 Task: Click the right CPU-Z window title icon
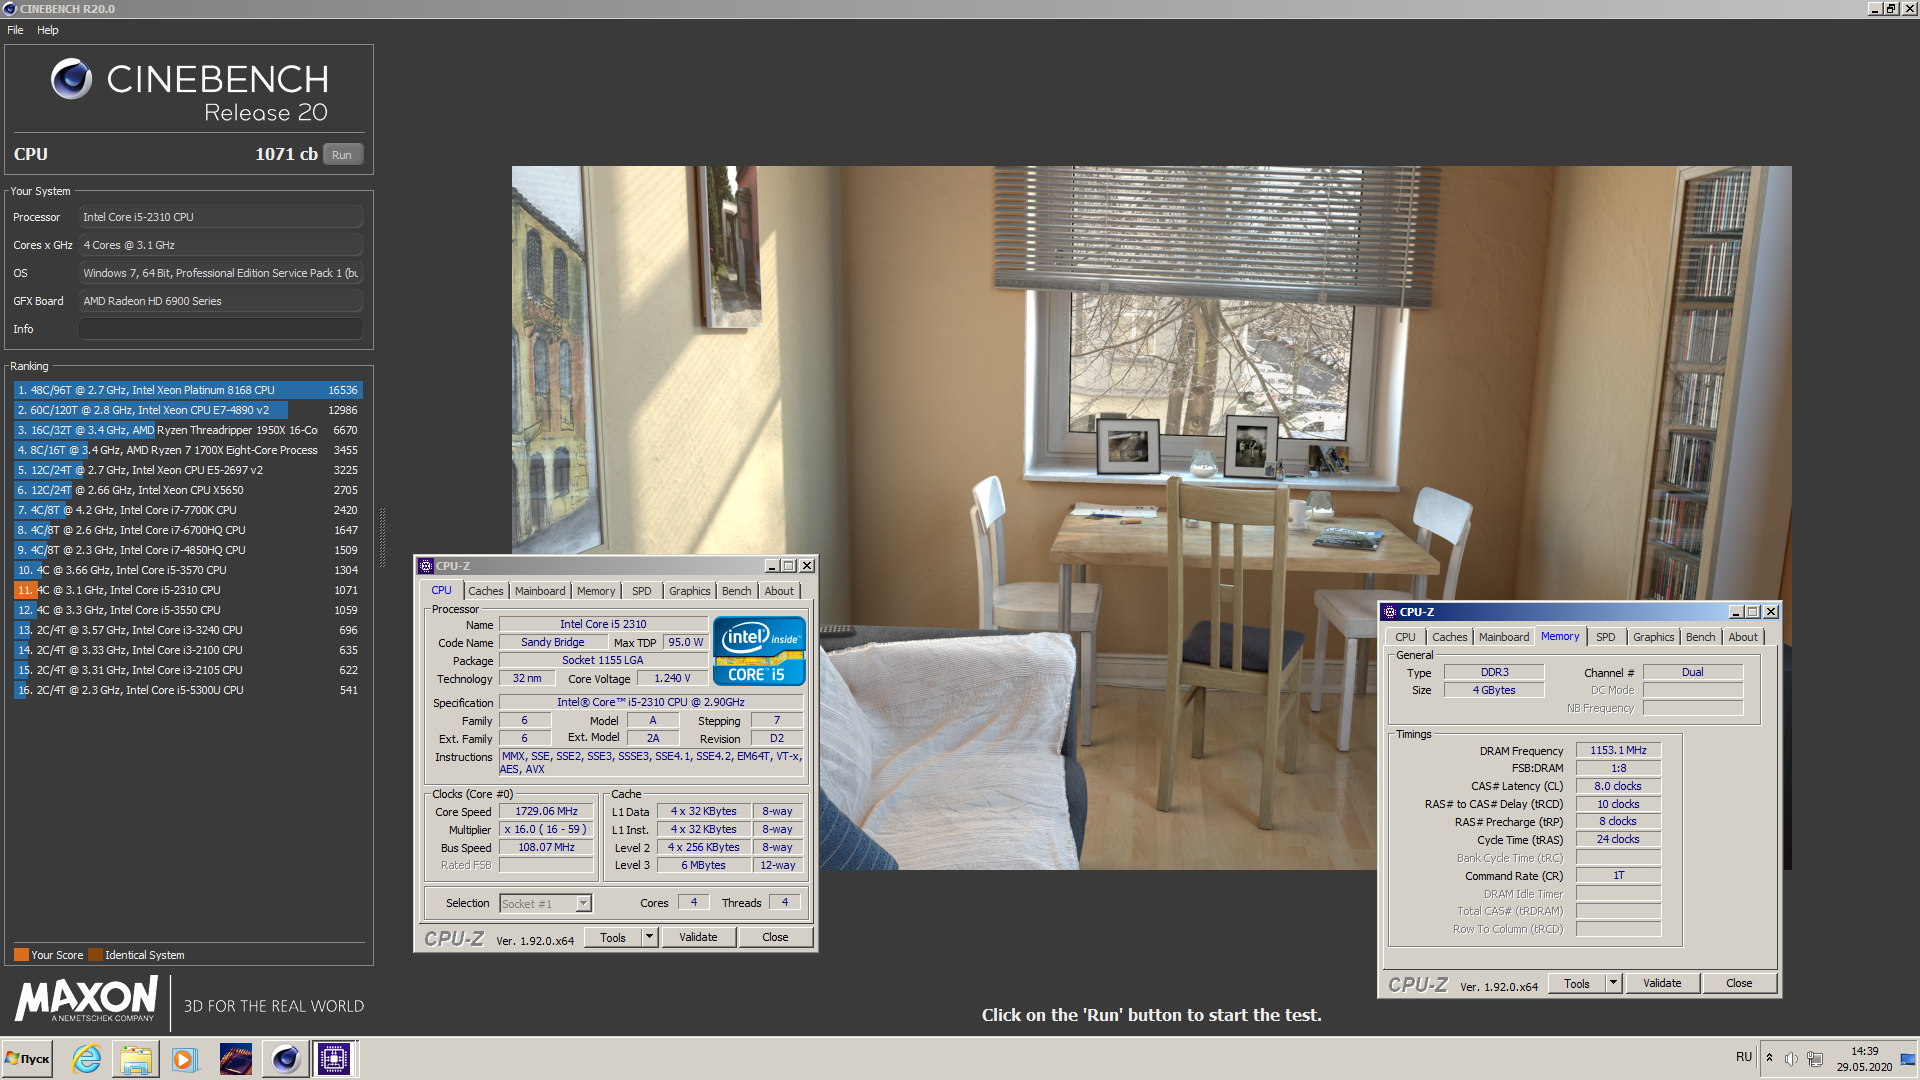point(1389,612)
